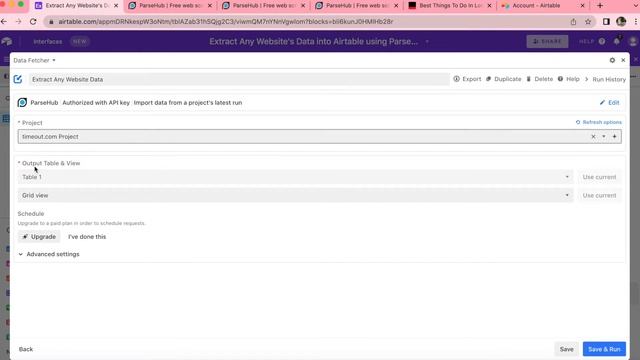Click the ParseHub logo icon

pos(22,102)
